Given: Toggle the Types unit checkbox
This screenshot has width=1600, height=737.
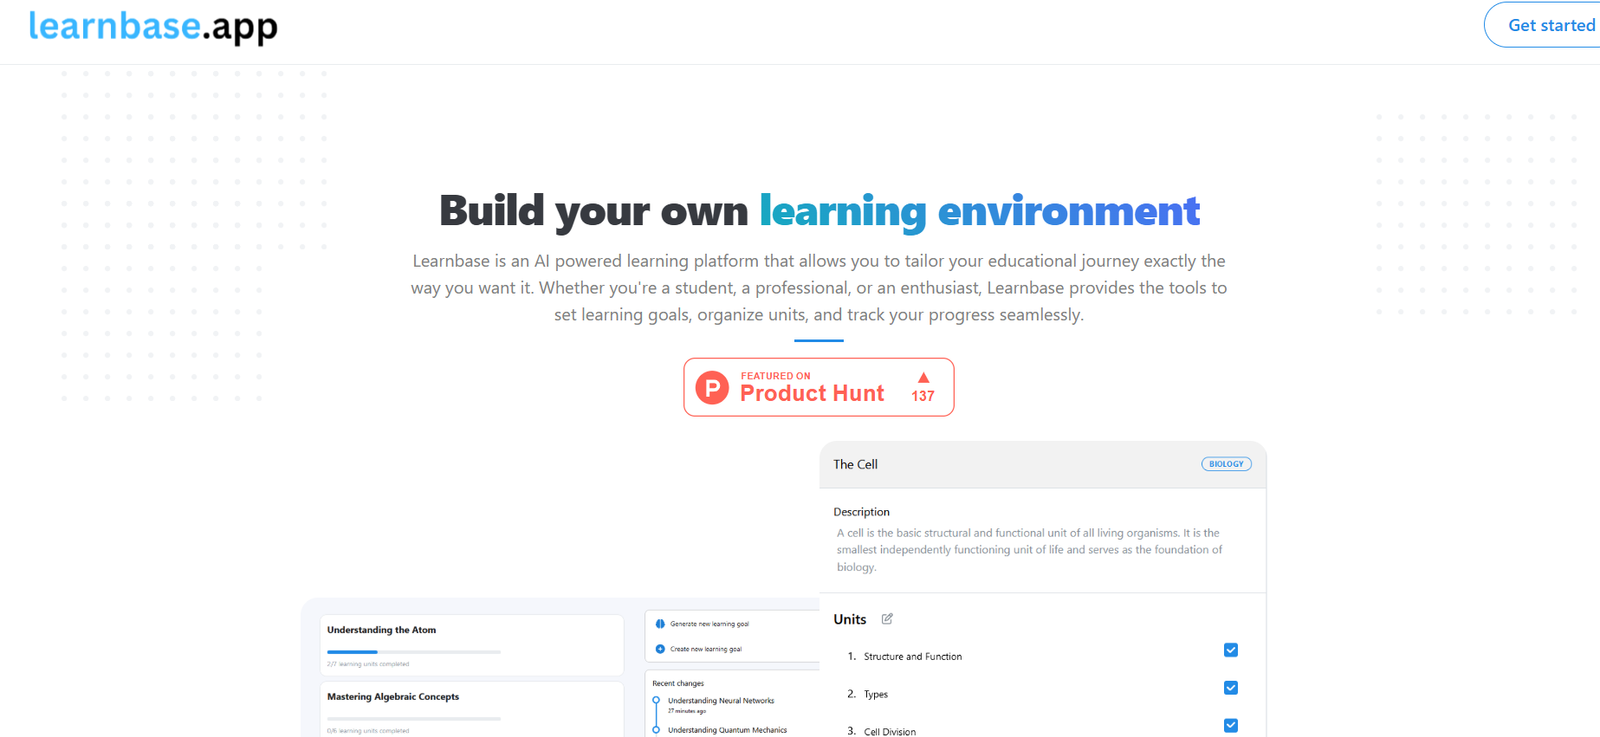Looking at the screenshot, I should point(1230,688).
